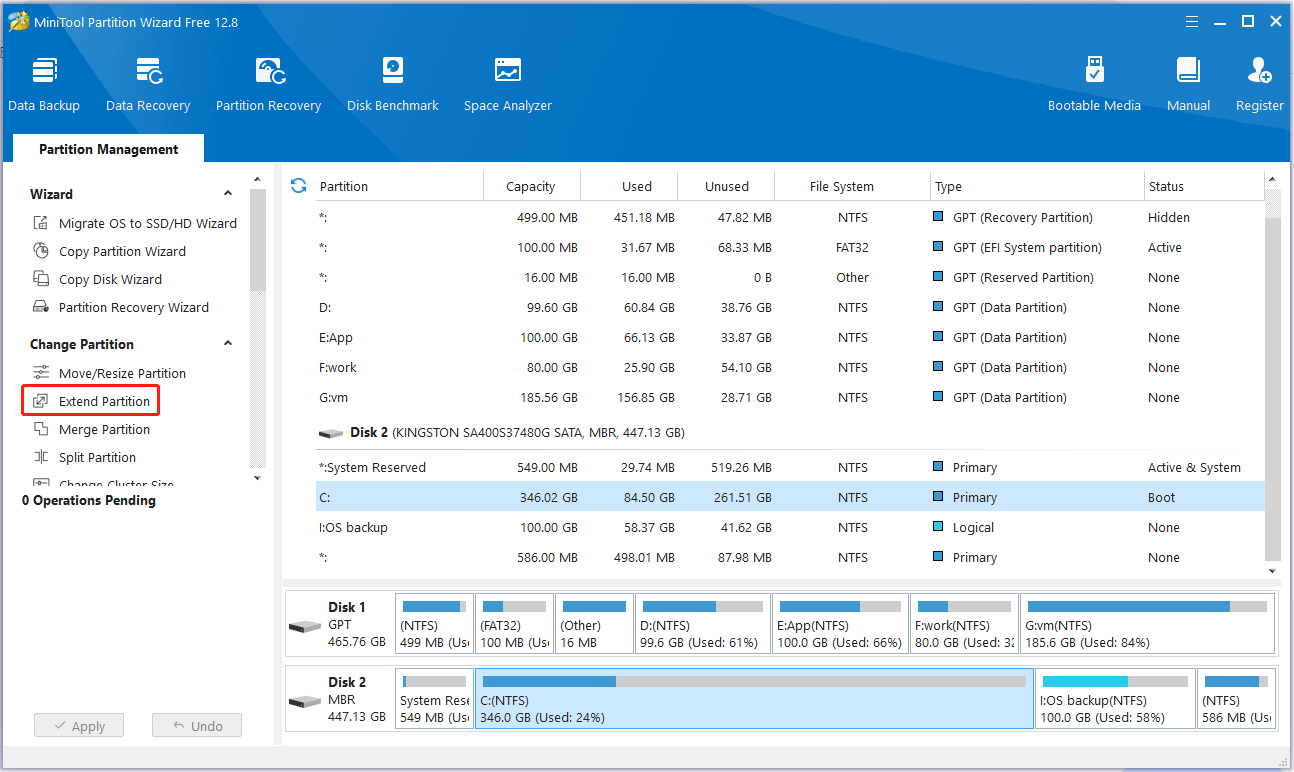Click the Undo button
Image resolution: width=1294 pixels, height=772 pixels.
click(197, 726)
